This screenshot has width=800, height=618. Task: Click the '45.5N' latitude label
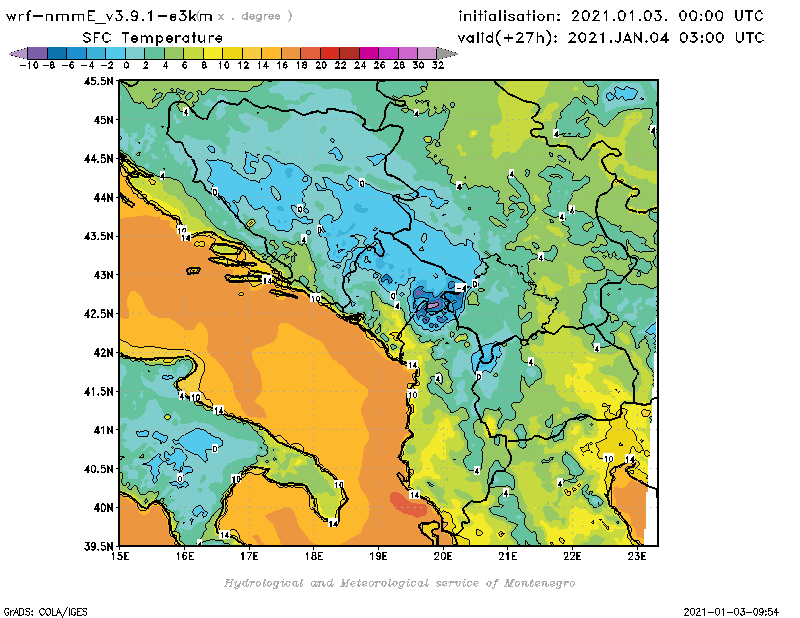(98, 81)
